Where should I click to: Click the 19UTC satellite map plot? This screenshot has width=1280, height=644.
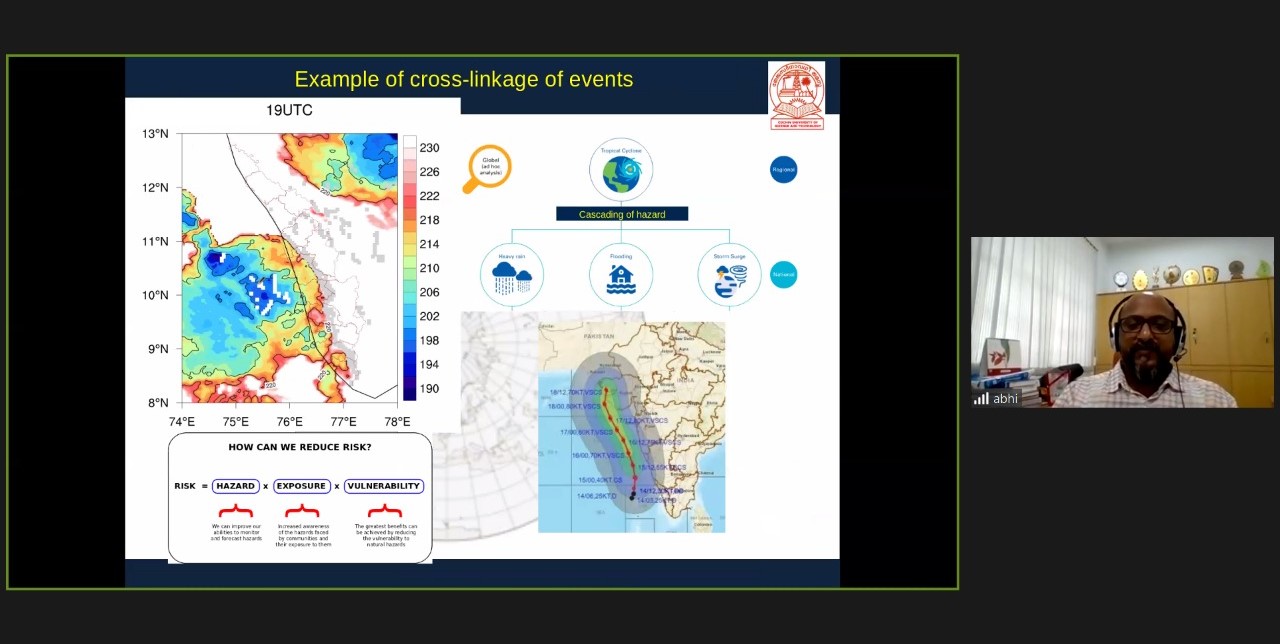click(x=289, y=268)
